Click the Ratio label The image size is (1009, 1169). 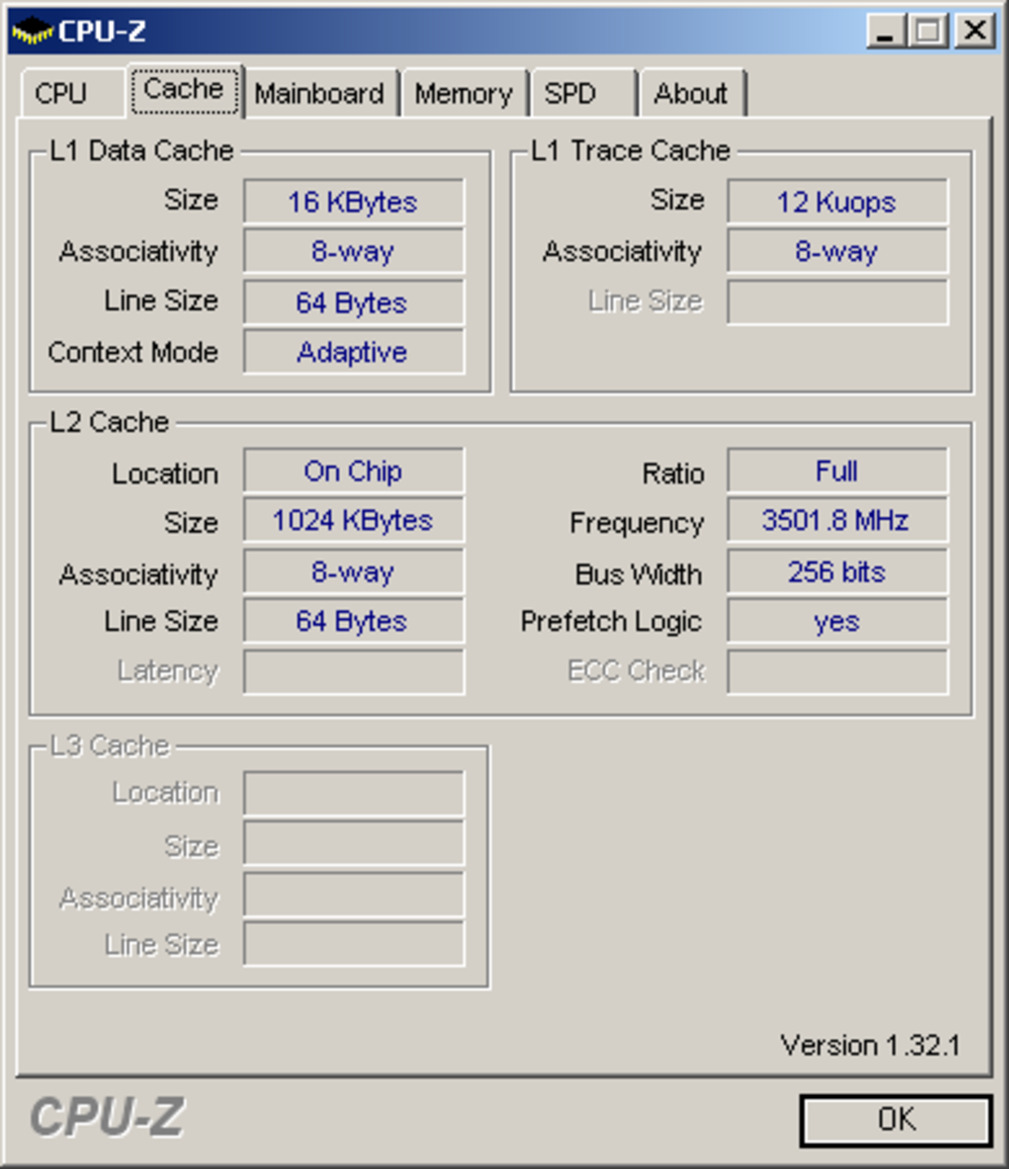673,473
